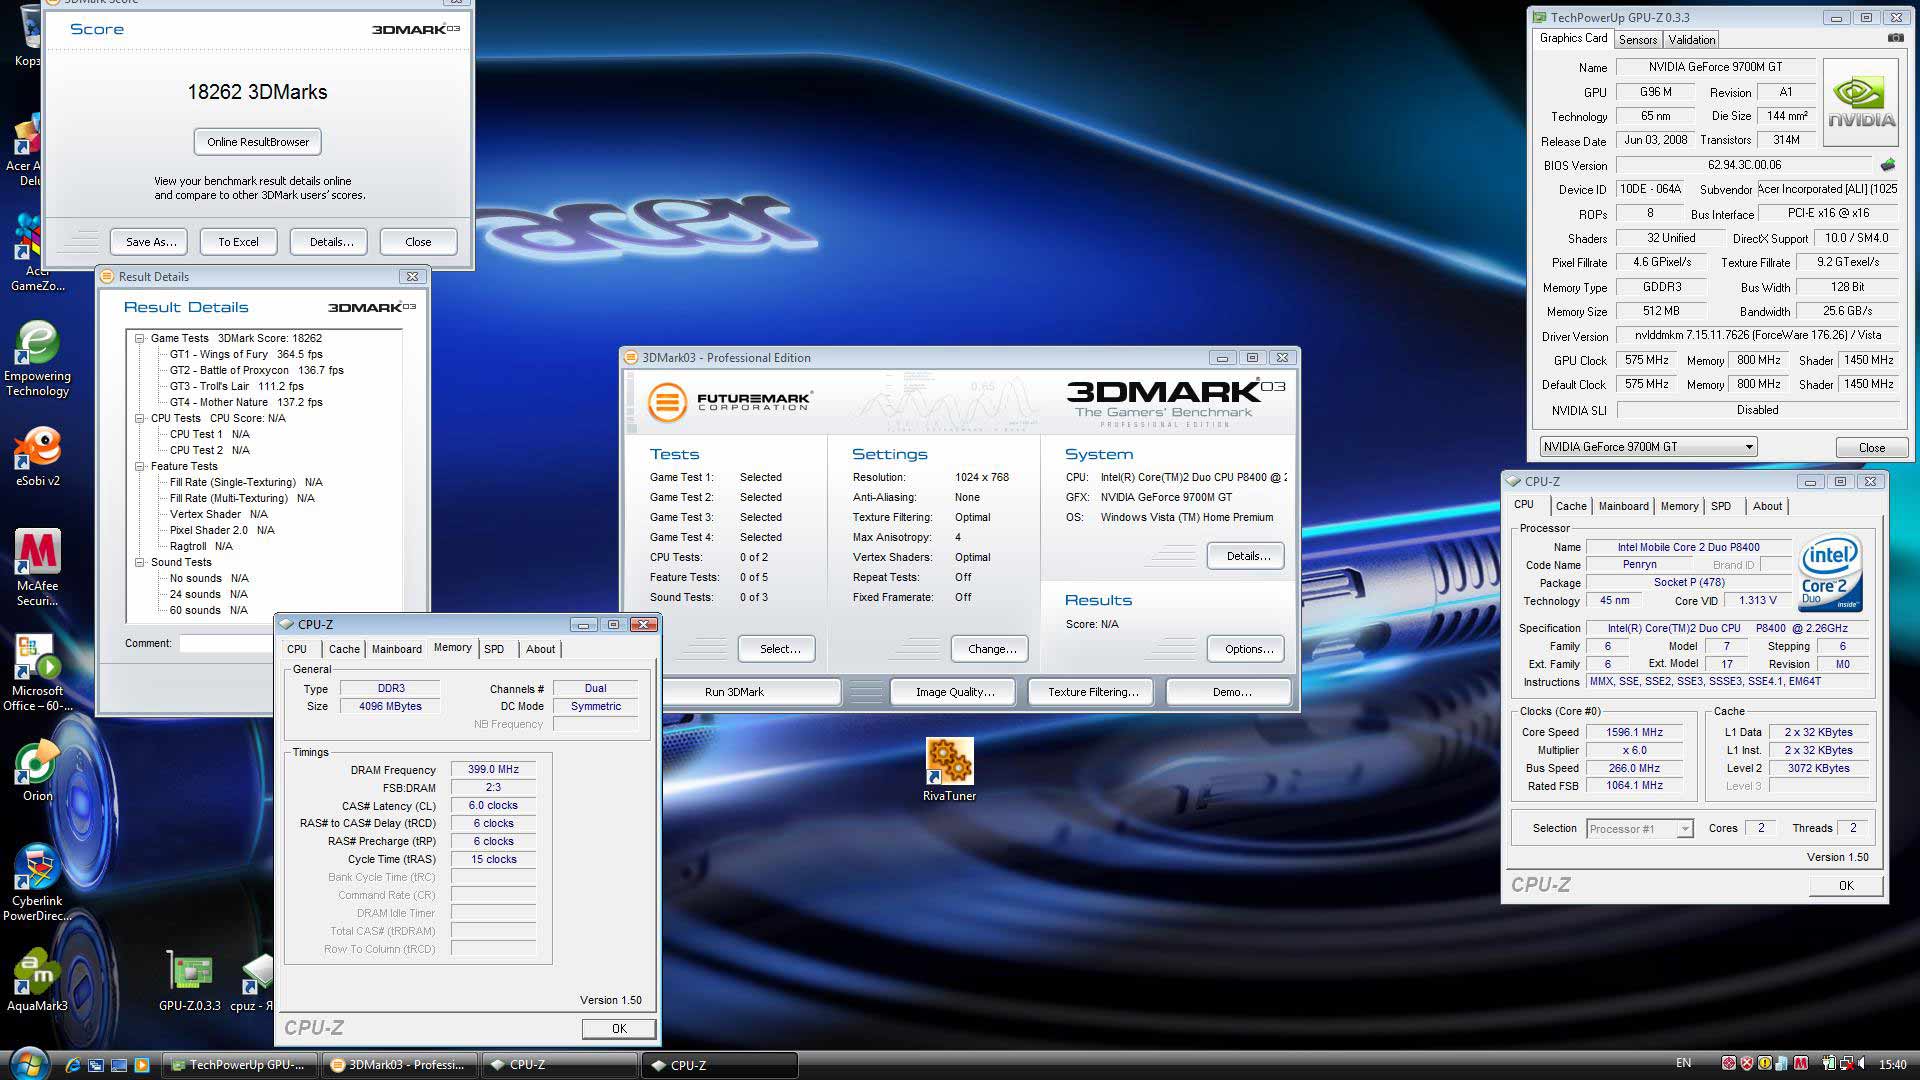Image resolution: width=1920 pixels, height=1080 pixels.
Task: Open the Microsoft Office desktop shortcut
Action: click(37, 672)
